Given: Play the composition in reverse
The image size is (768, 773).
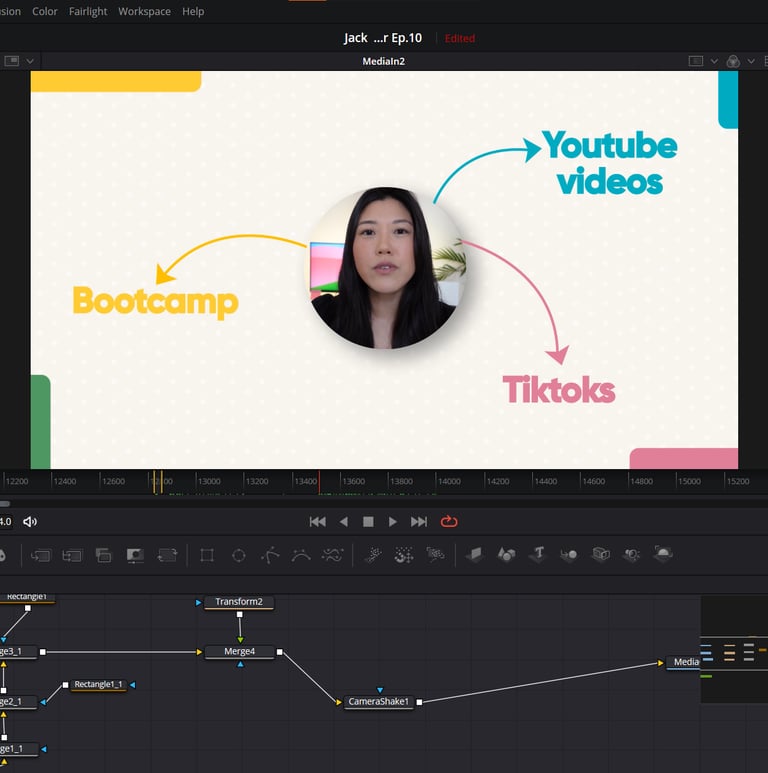Looking at the screenshot, I should (344, 522).
